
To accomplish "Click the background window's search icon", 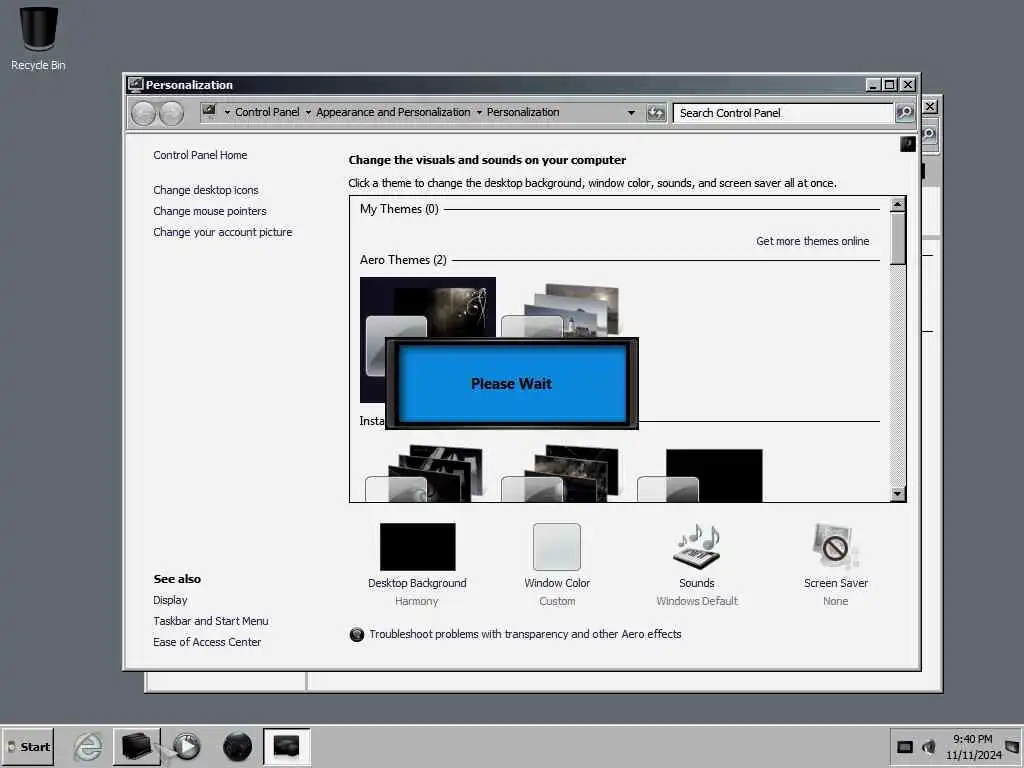I will point(929,135).
